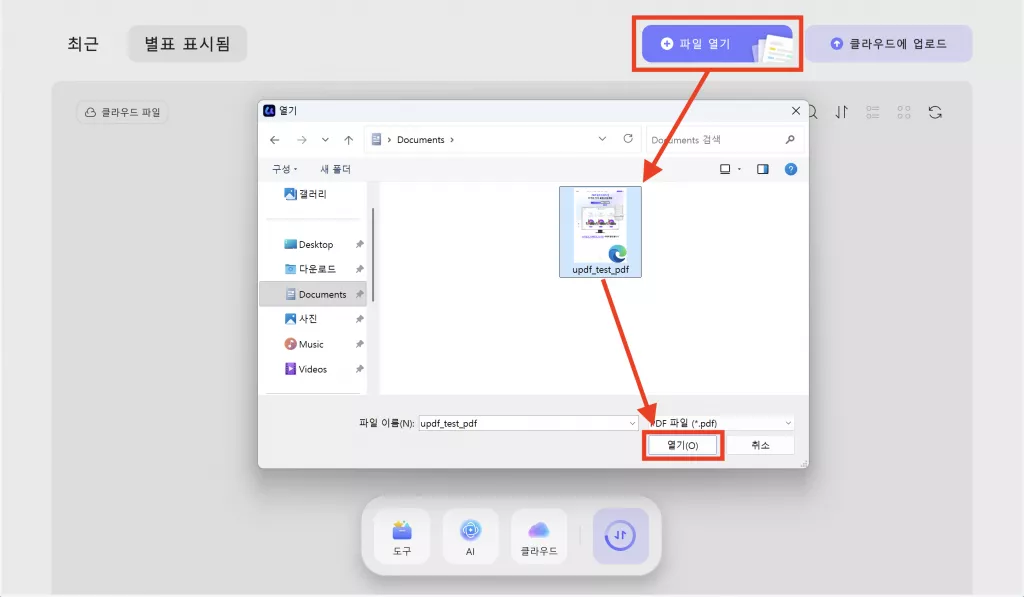Click the sort order icon near search
This screenshot has height=597, width=1024.
841,111
